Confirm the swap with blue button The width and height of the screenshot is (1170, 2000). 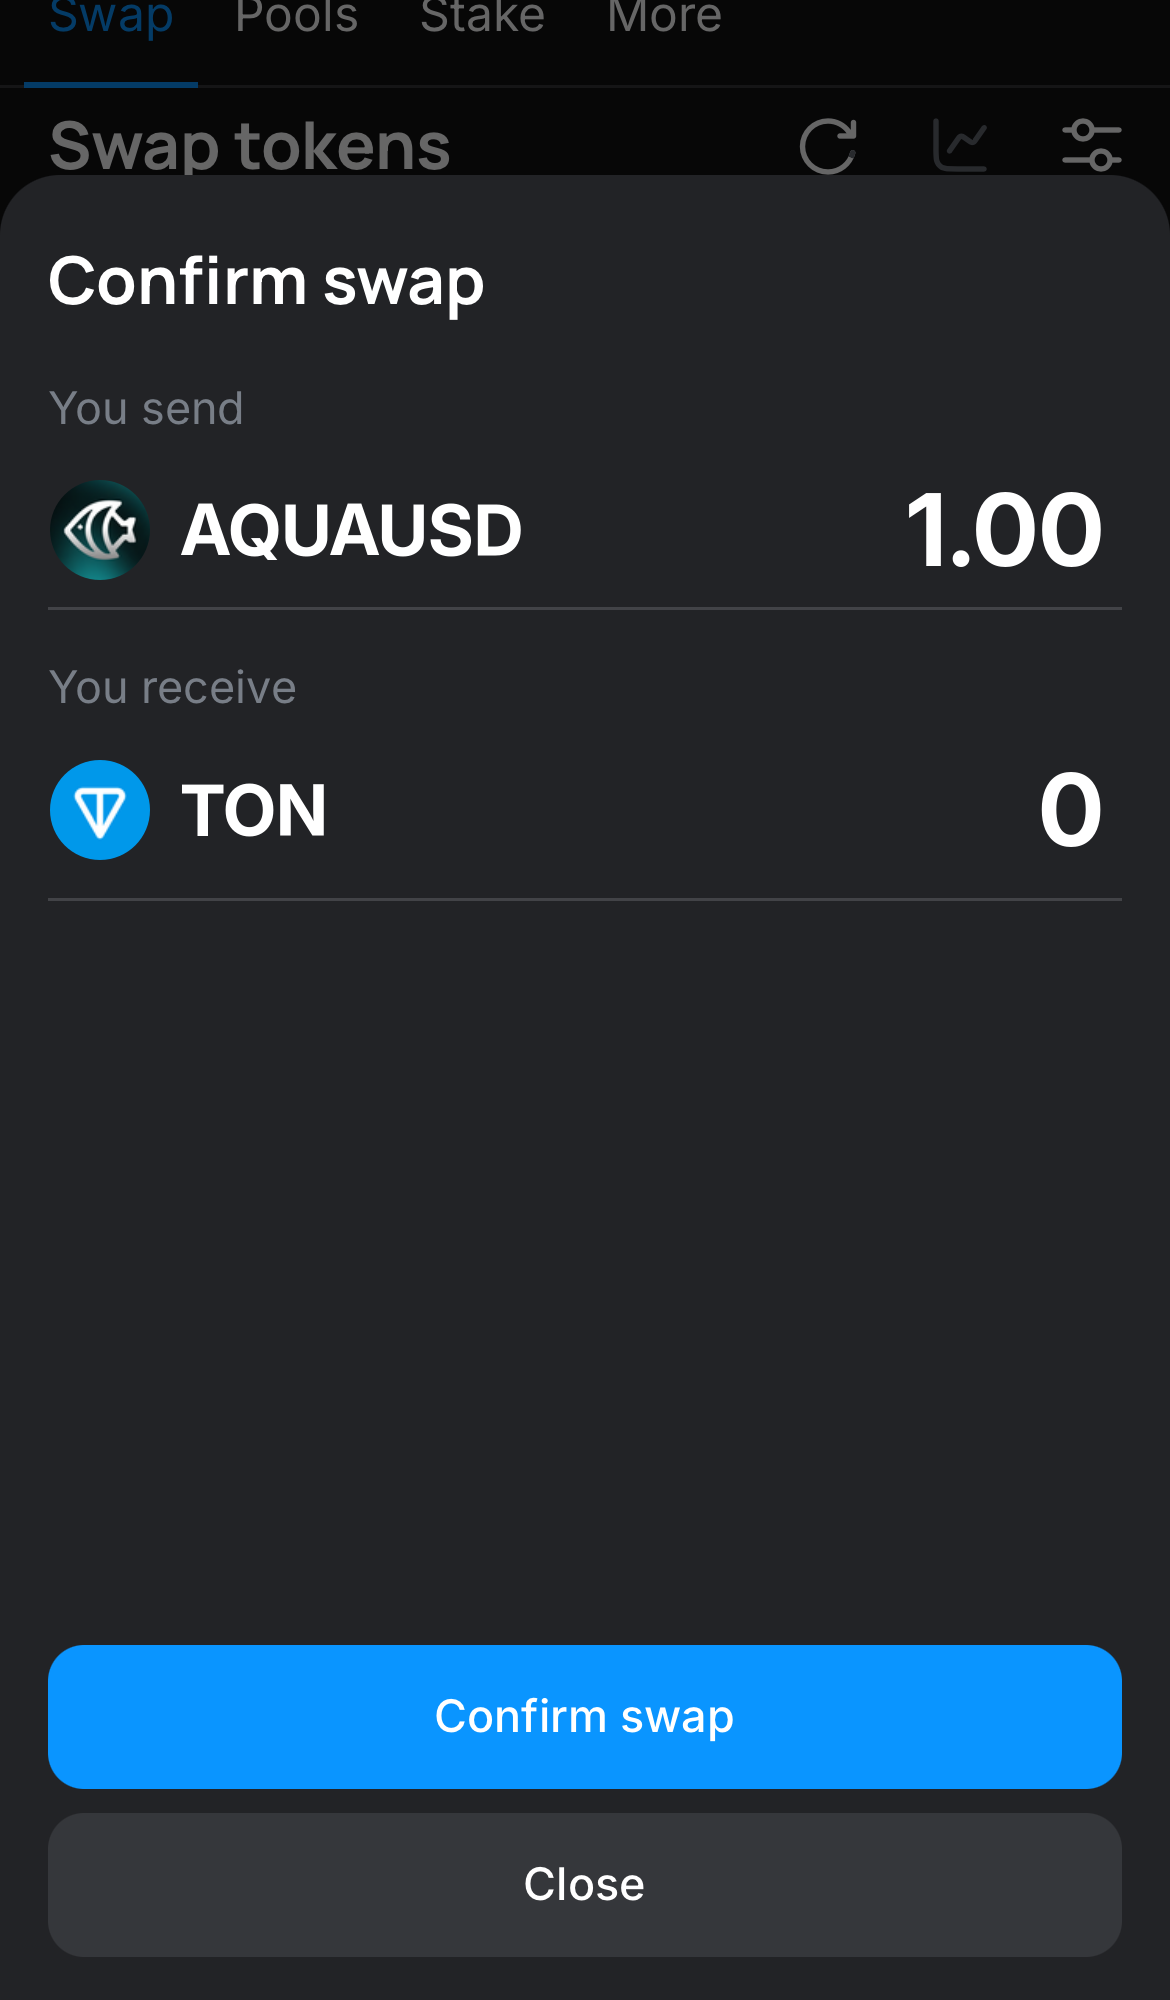(x=585, y=1717)
